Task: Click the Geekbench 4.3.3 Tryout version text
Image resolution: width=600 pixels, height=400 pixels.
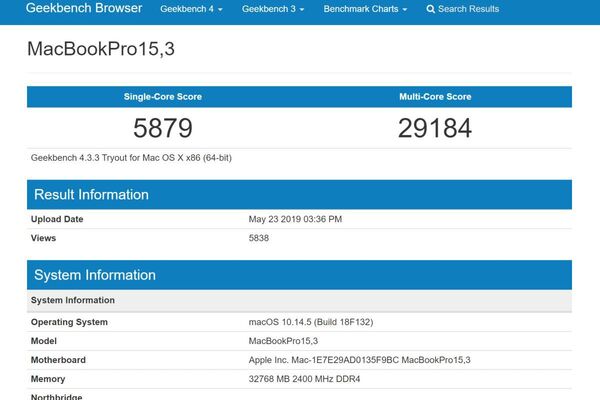Action: (x=131, y=158)
